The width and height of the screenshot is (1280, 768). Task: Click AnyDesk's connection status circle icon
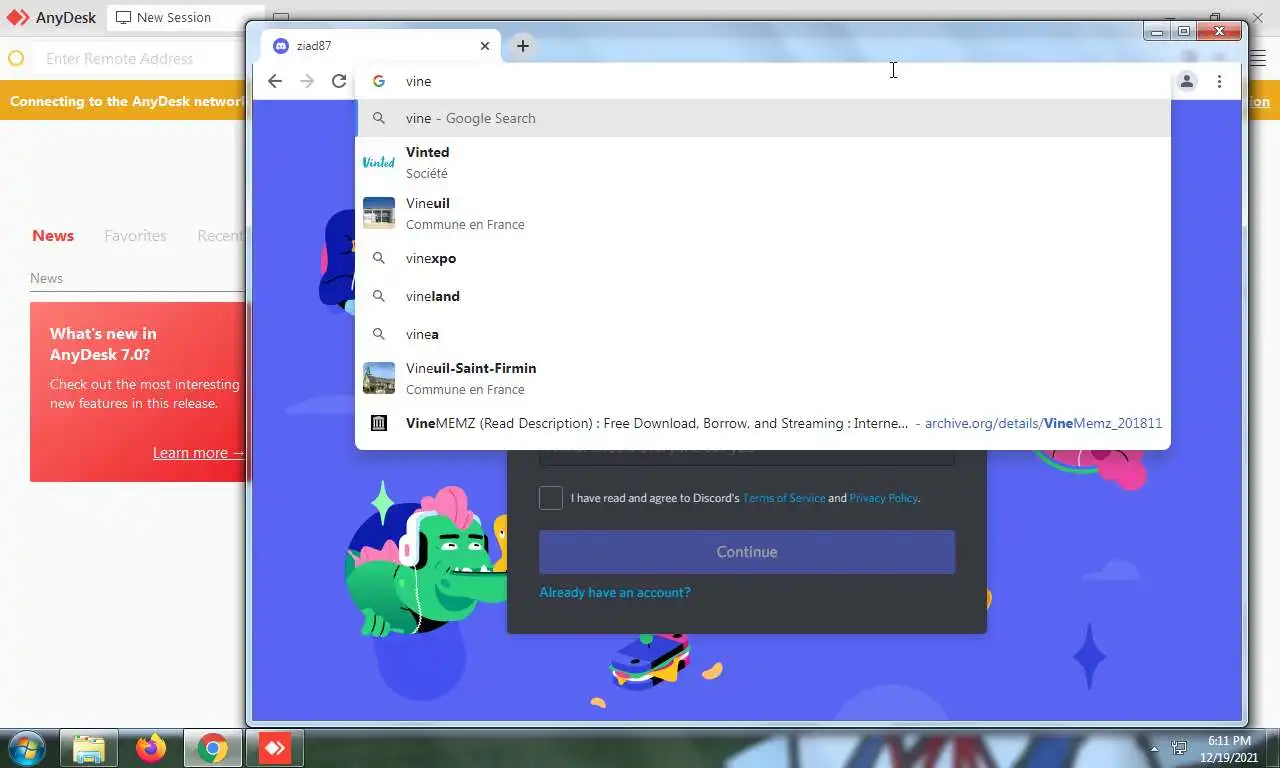click(x=16, y=59)
